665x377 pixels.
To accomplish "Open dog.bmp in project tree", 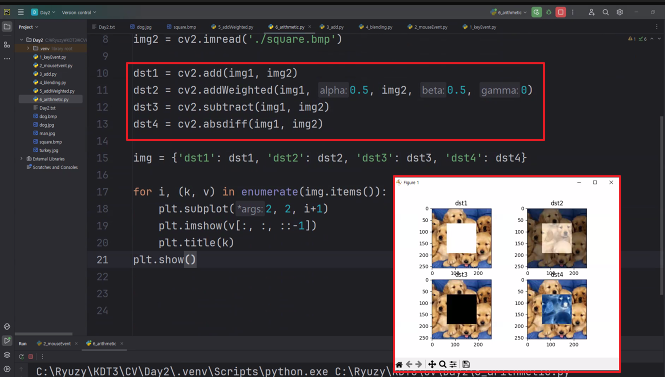I will pos(45,116).
